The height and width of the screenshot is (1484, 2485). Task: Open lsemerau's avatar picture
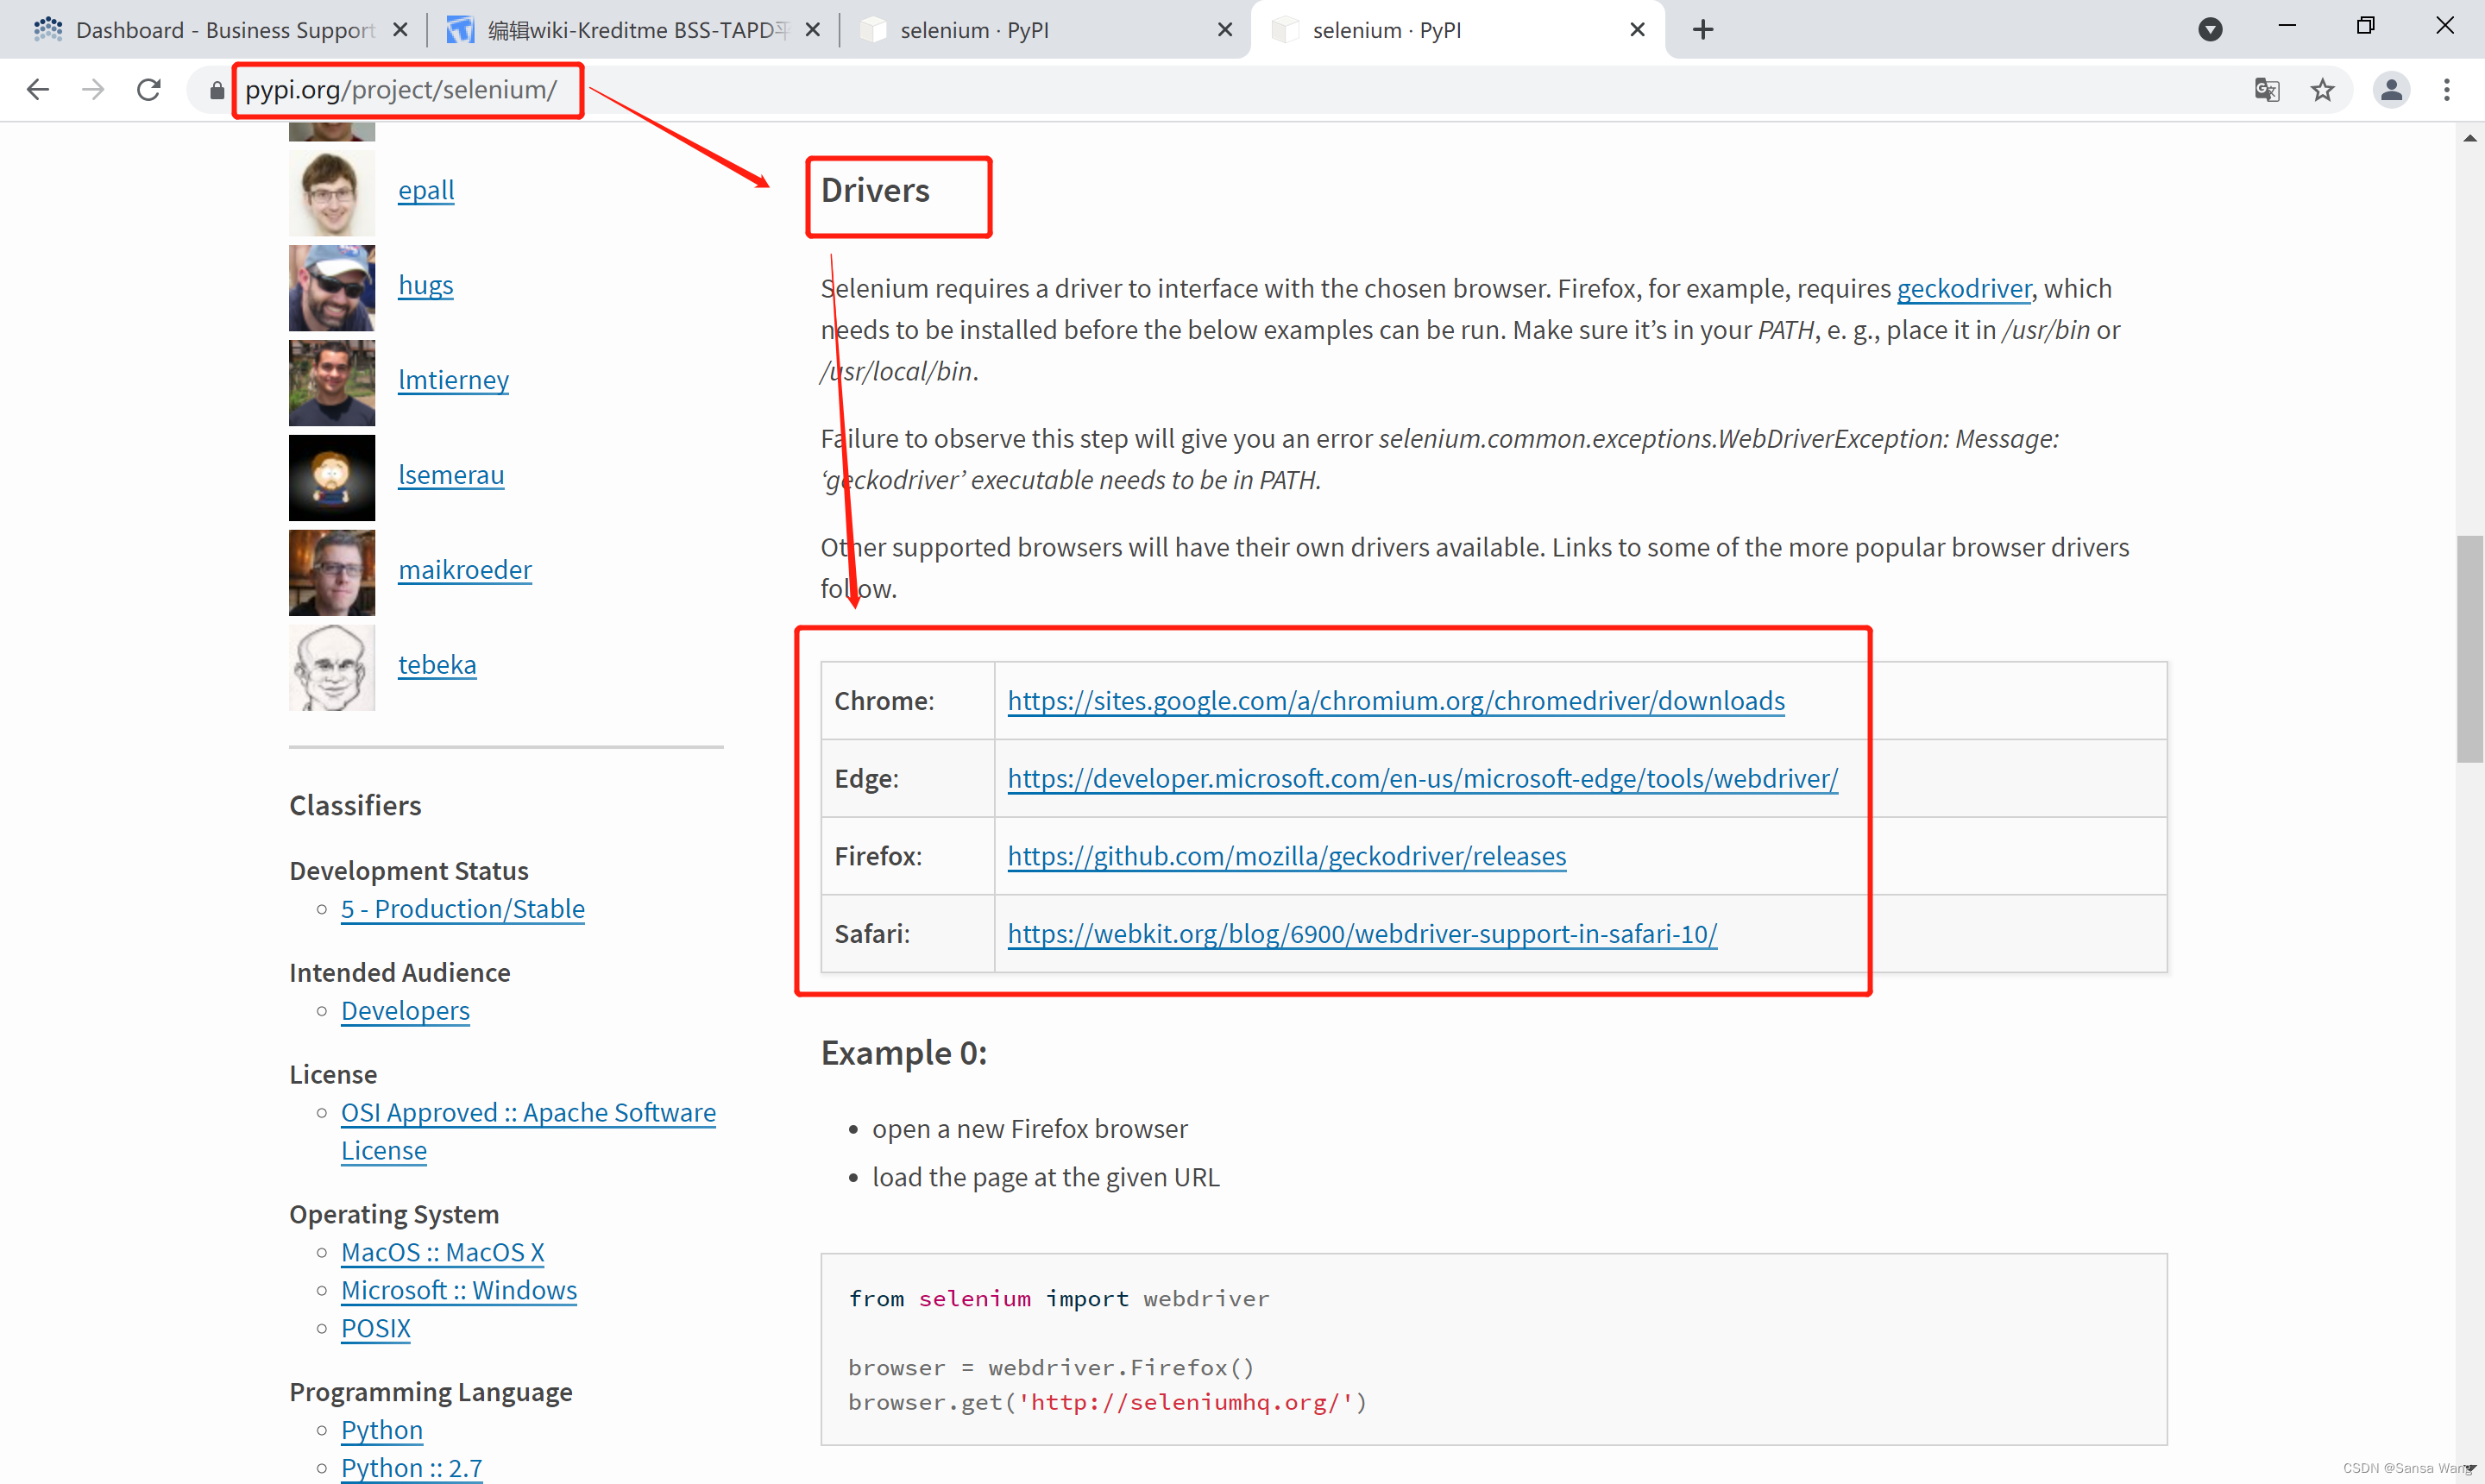pyautogui.click(x=332, y=478)
